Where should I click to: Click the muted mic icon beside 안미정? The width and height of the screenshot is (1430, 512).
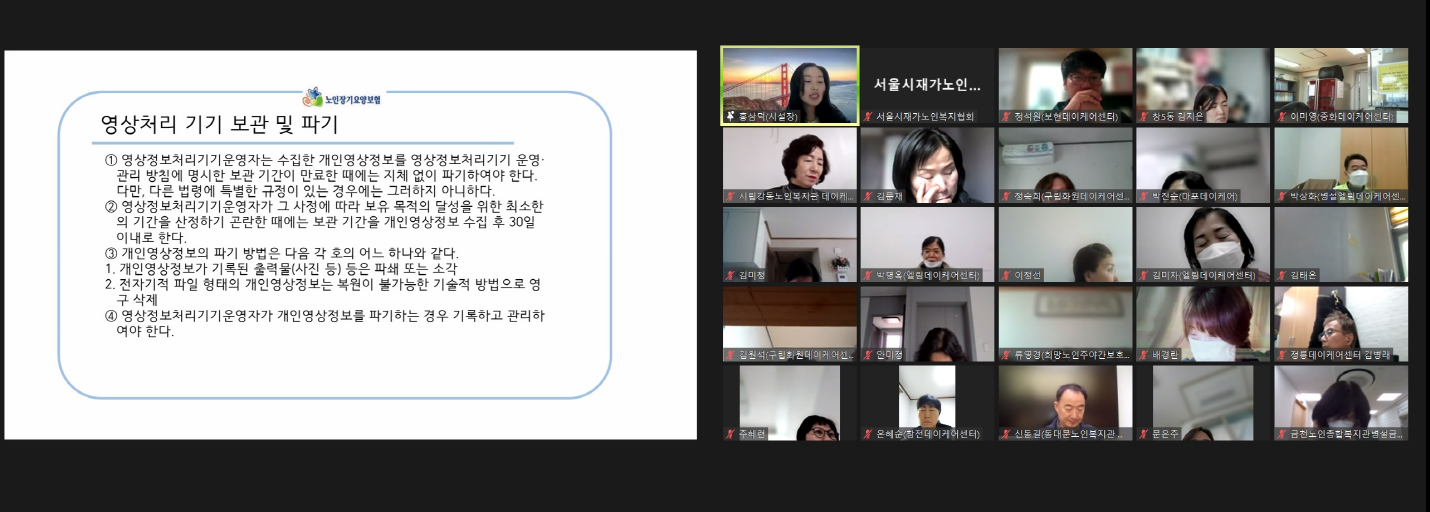click(868, 355)
